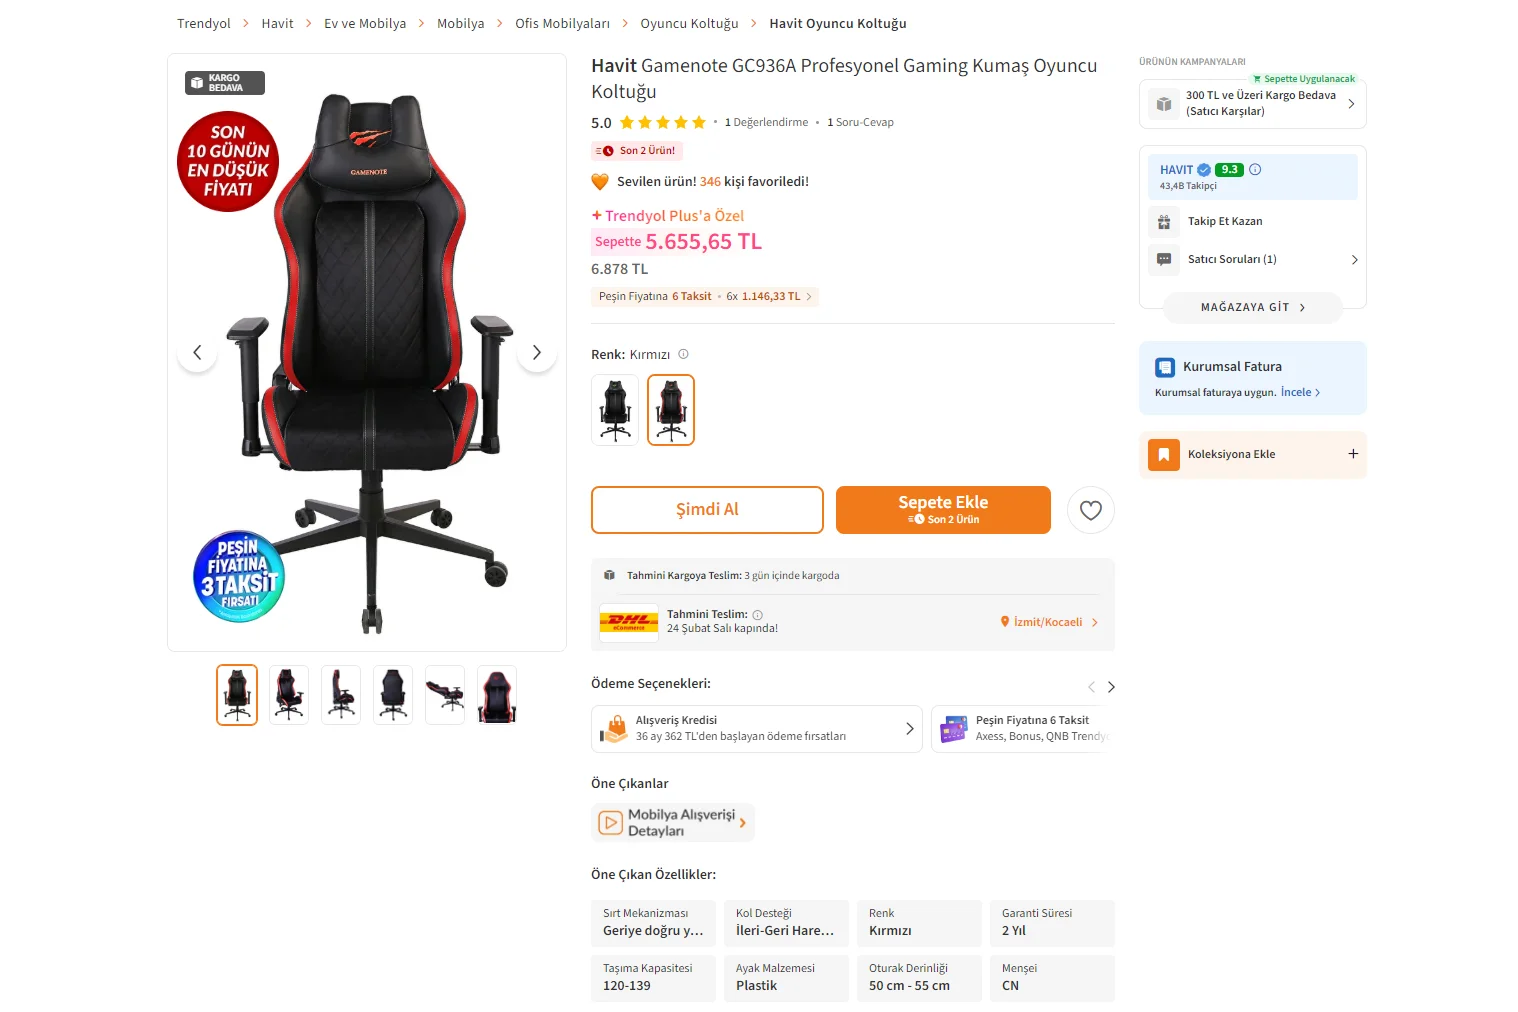Select the last chair thumbnail image

(497, 695)
